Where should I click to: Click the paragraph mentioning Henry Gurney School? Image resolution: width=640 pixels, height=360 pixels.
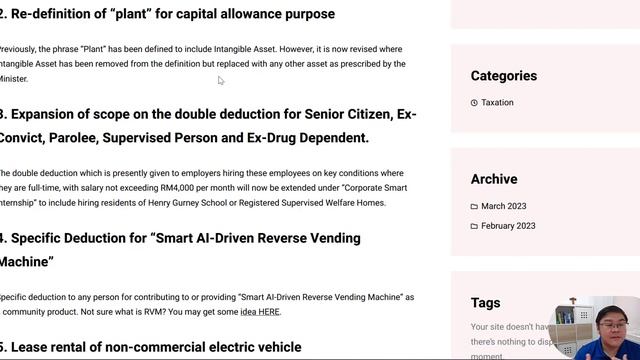point(204,188)
